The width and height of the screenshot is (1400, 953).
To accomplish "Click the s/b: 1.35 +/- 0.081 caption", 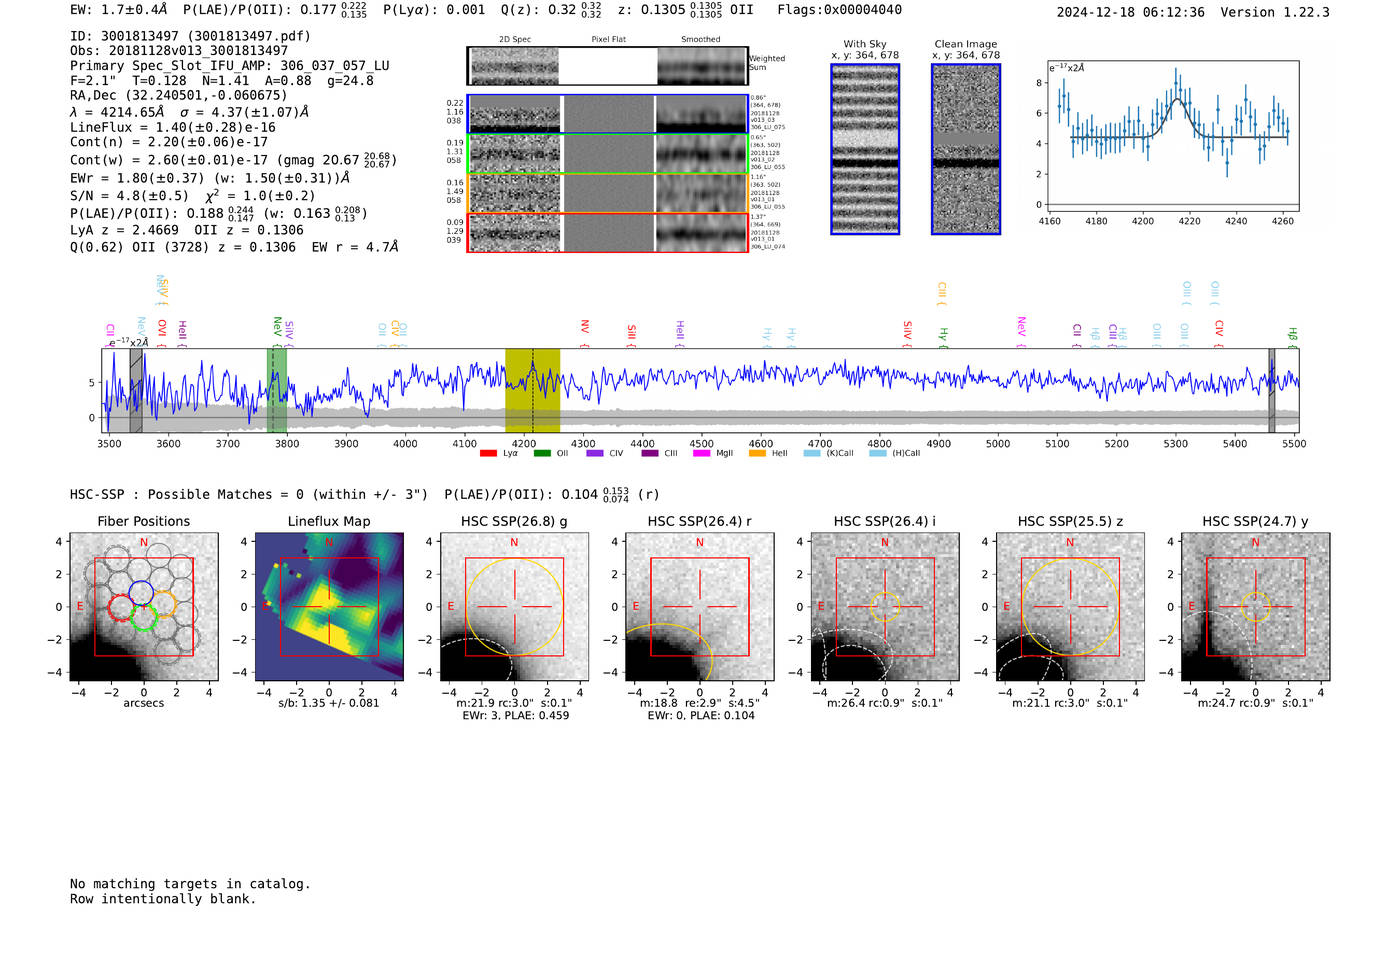I will pos(329,703).
